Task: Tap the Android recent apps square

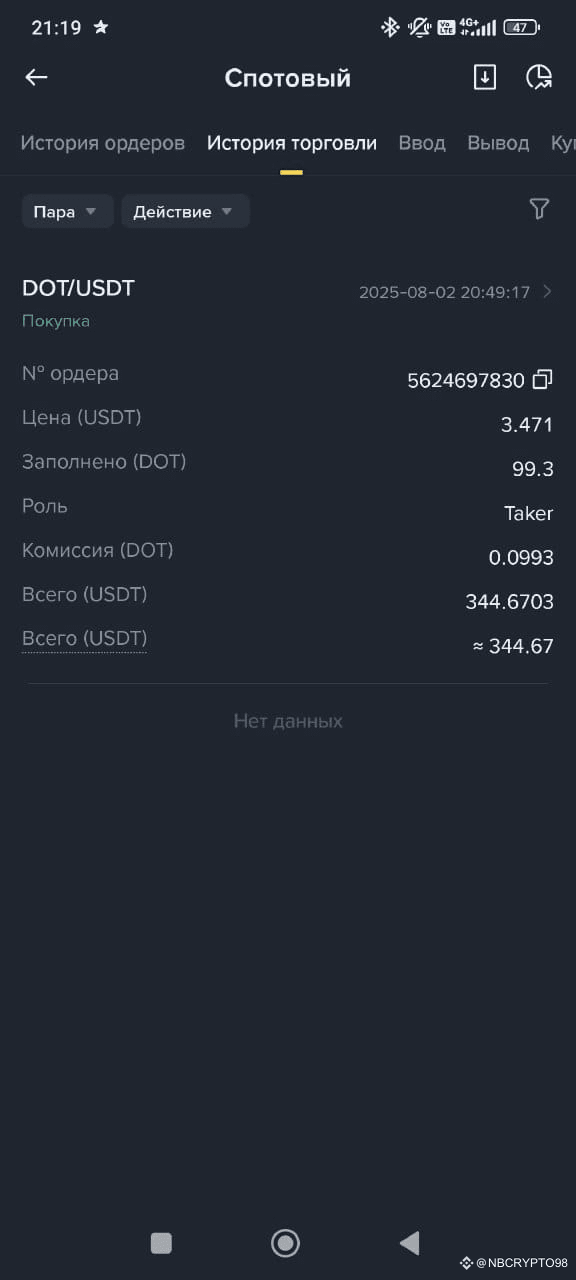Action: pos(161,1243)
